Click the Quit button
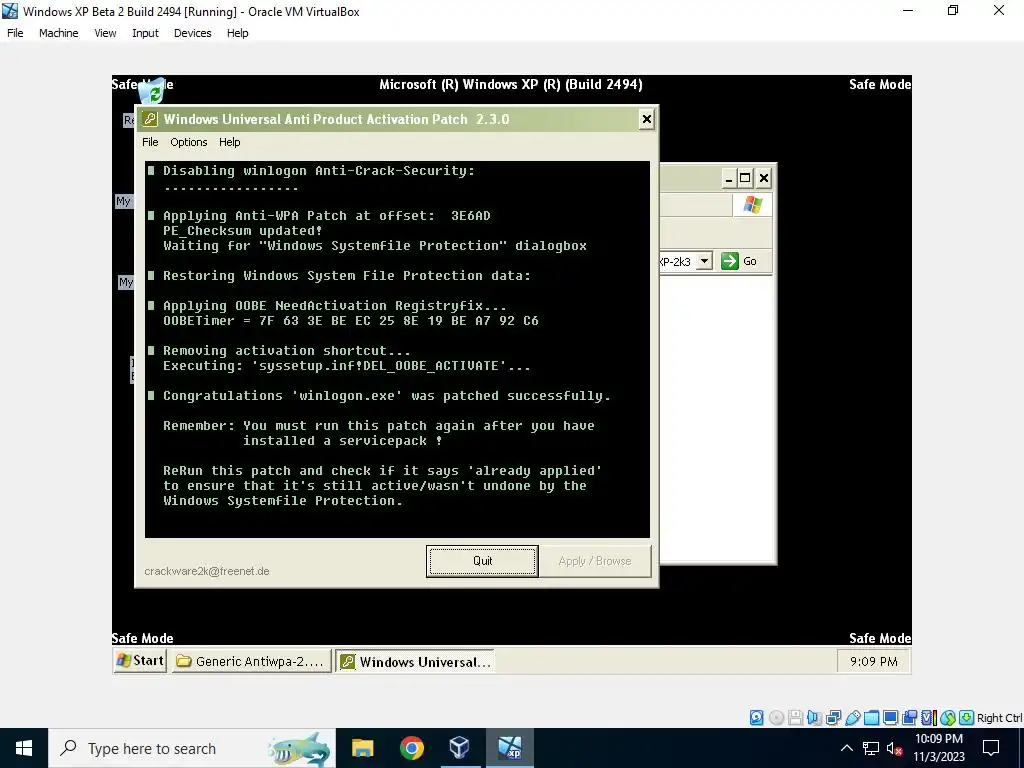This screenshot has height=768, width=1024. (483, 561)
